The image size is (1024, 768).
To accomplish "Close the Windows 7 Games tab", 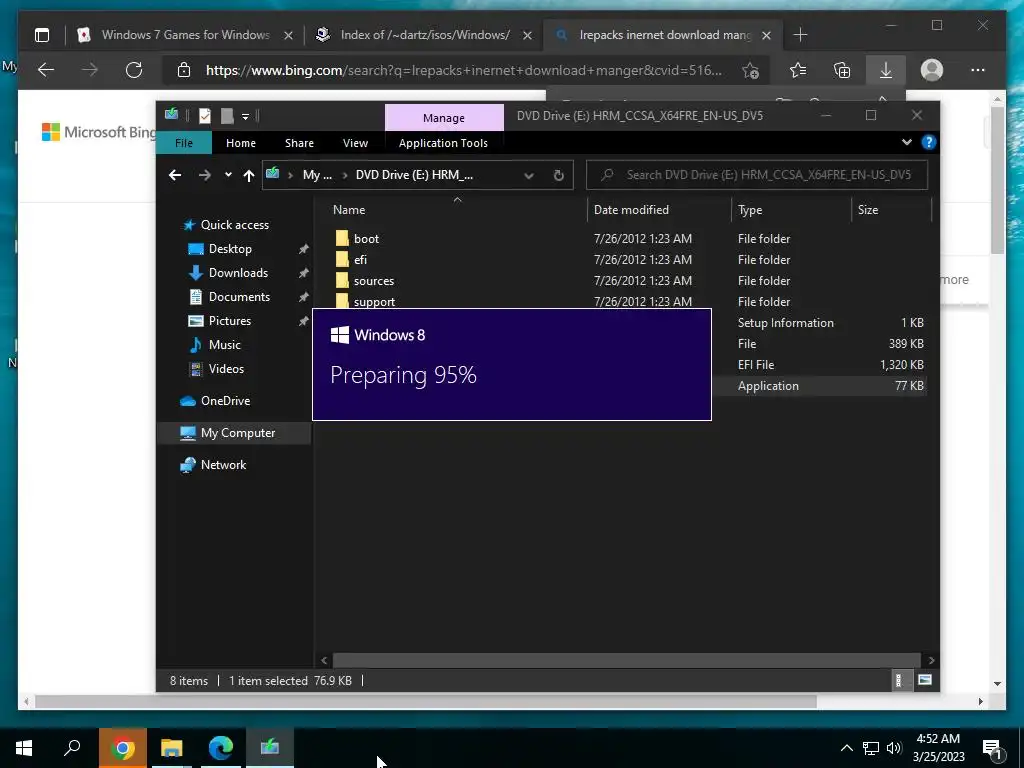I will coord(288,35).
